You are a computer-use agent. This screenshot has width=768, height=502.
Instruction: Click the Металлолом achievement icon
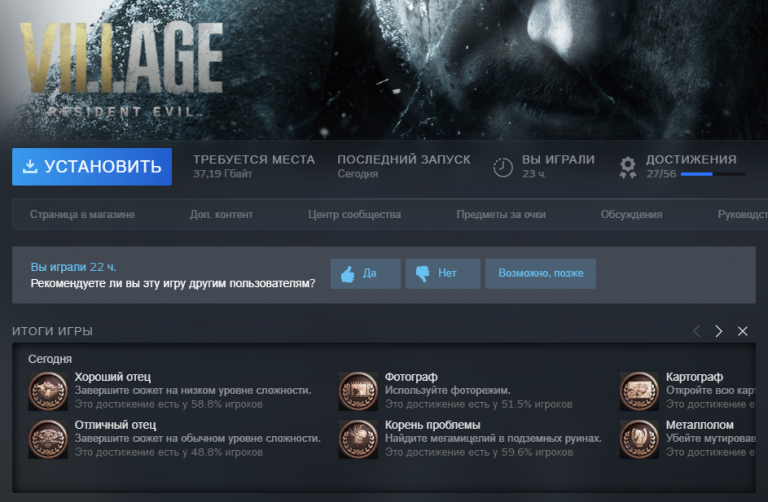639,439
